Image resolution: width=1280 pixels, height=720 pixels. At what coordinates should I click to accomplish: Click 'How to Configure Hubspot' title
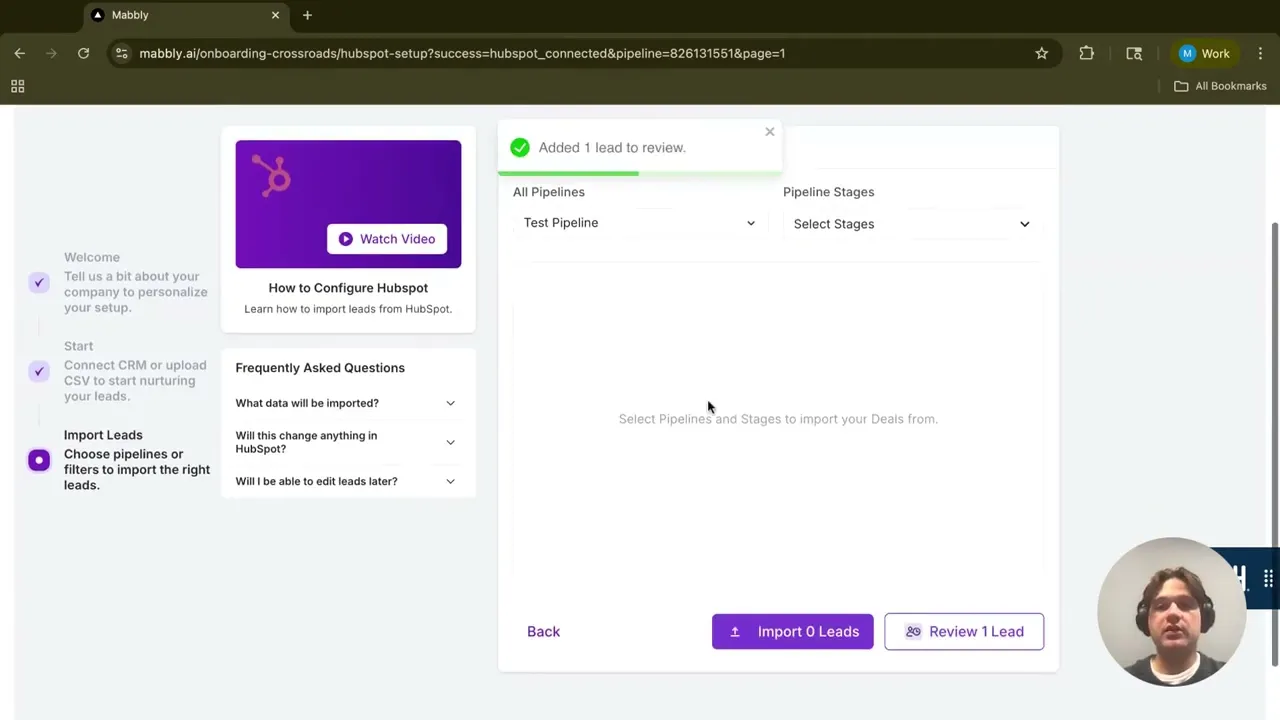348,288
